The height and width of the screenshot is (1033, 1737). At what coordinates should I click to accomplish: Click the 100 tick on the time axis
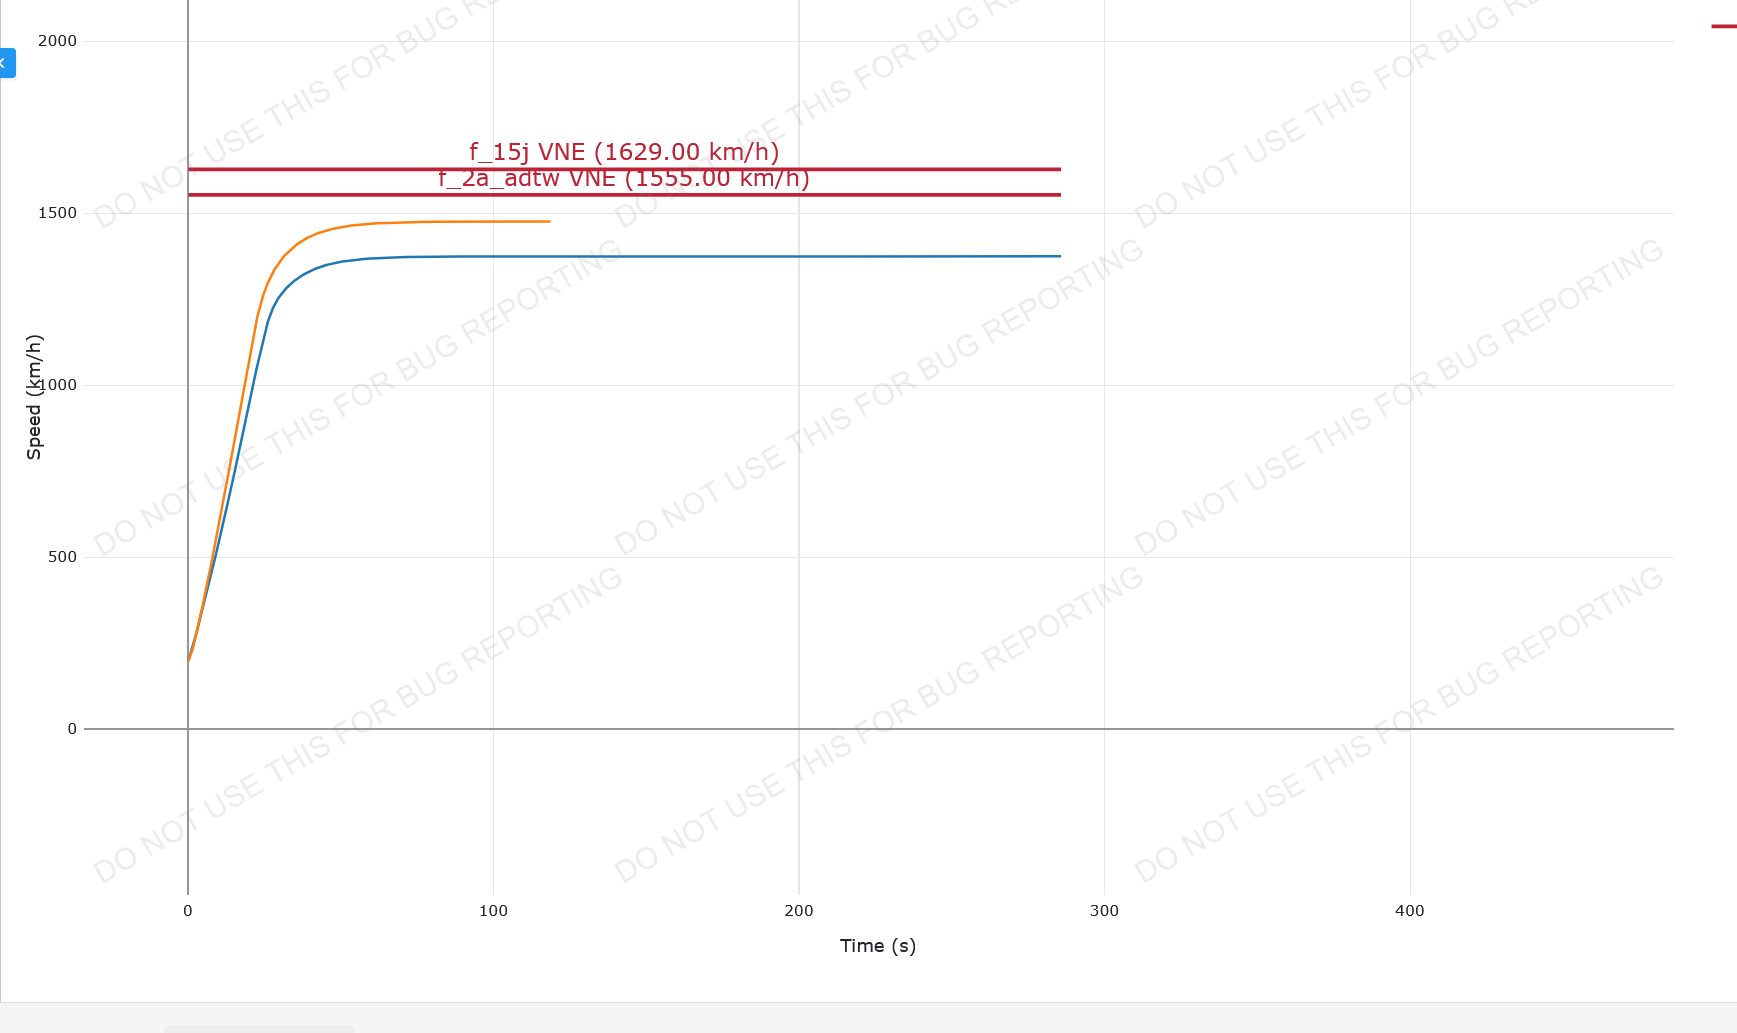pos(493,911)
